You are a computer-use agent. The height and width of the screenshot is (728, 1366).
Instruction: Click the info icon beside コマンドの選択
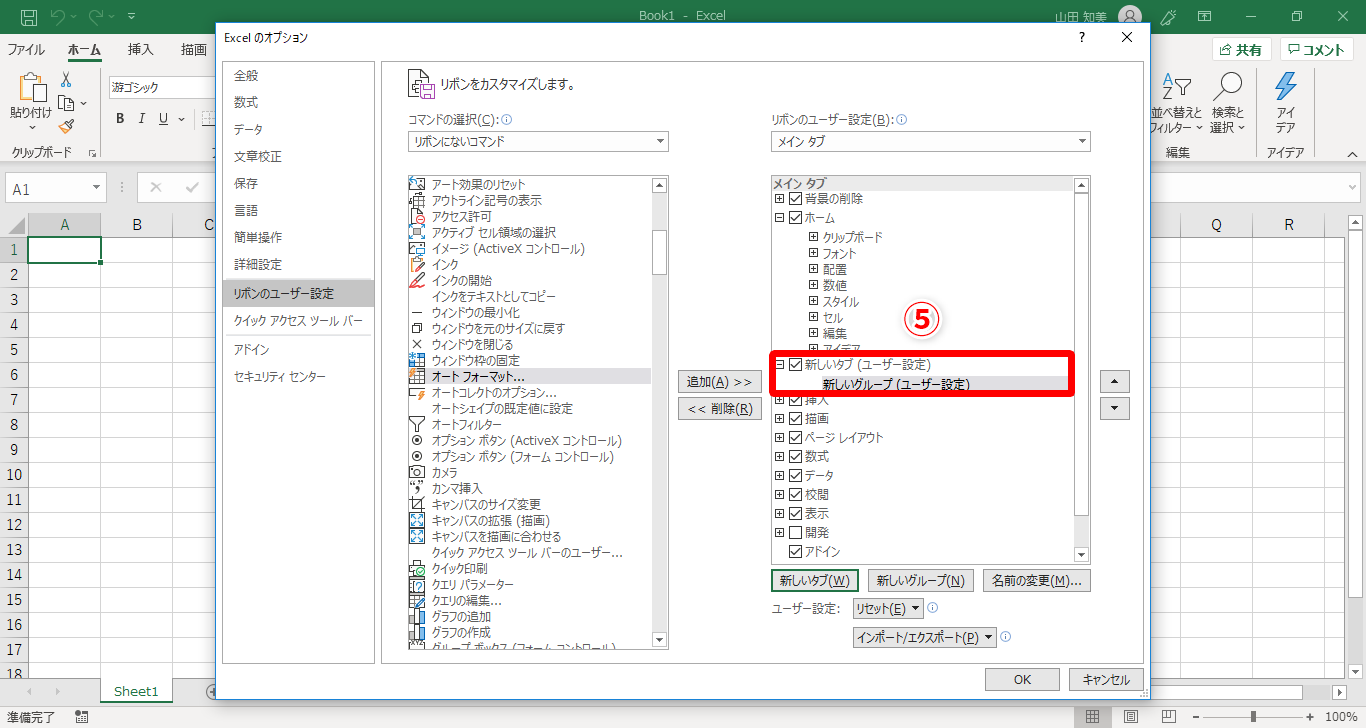[506, 119]
